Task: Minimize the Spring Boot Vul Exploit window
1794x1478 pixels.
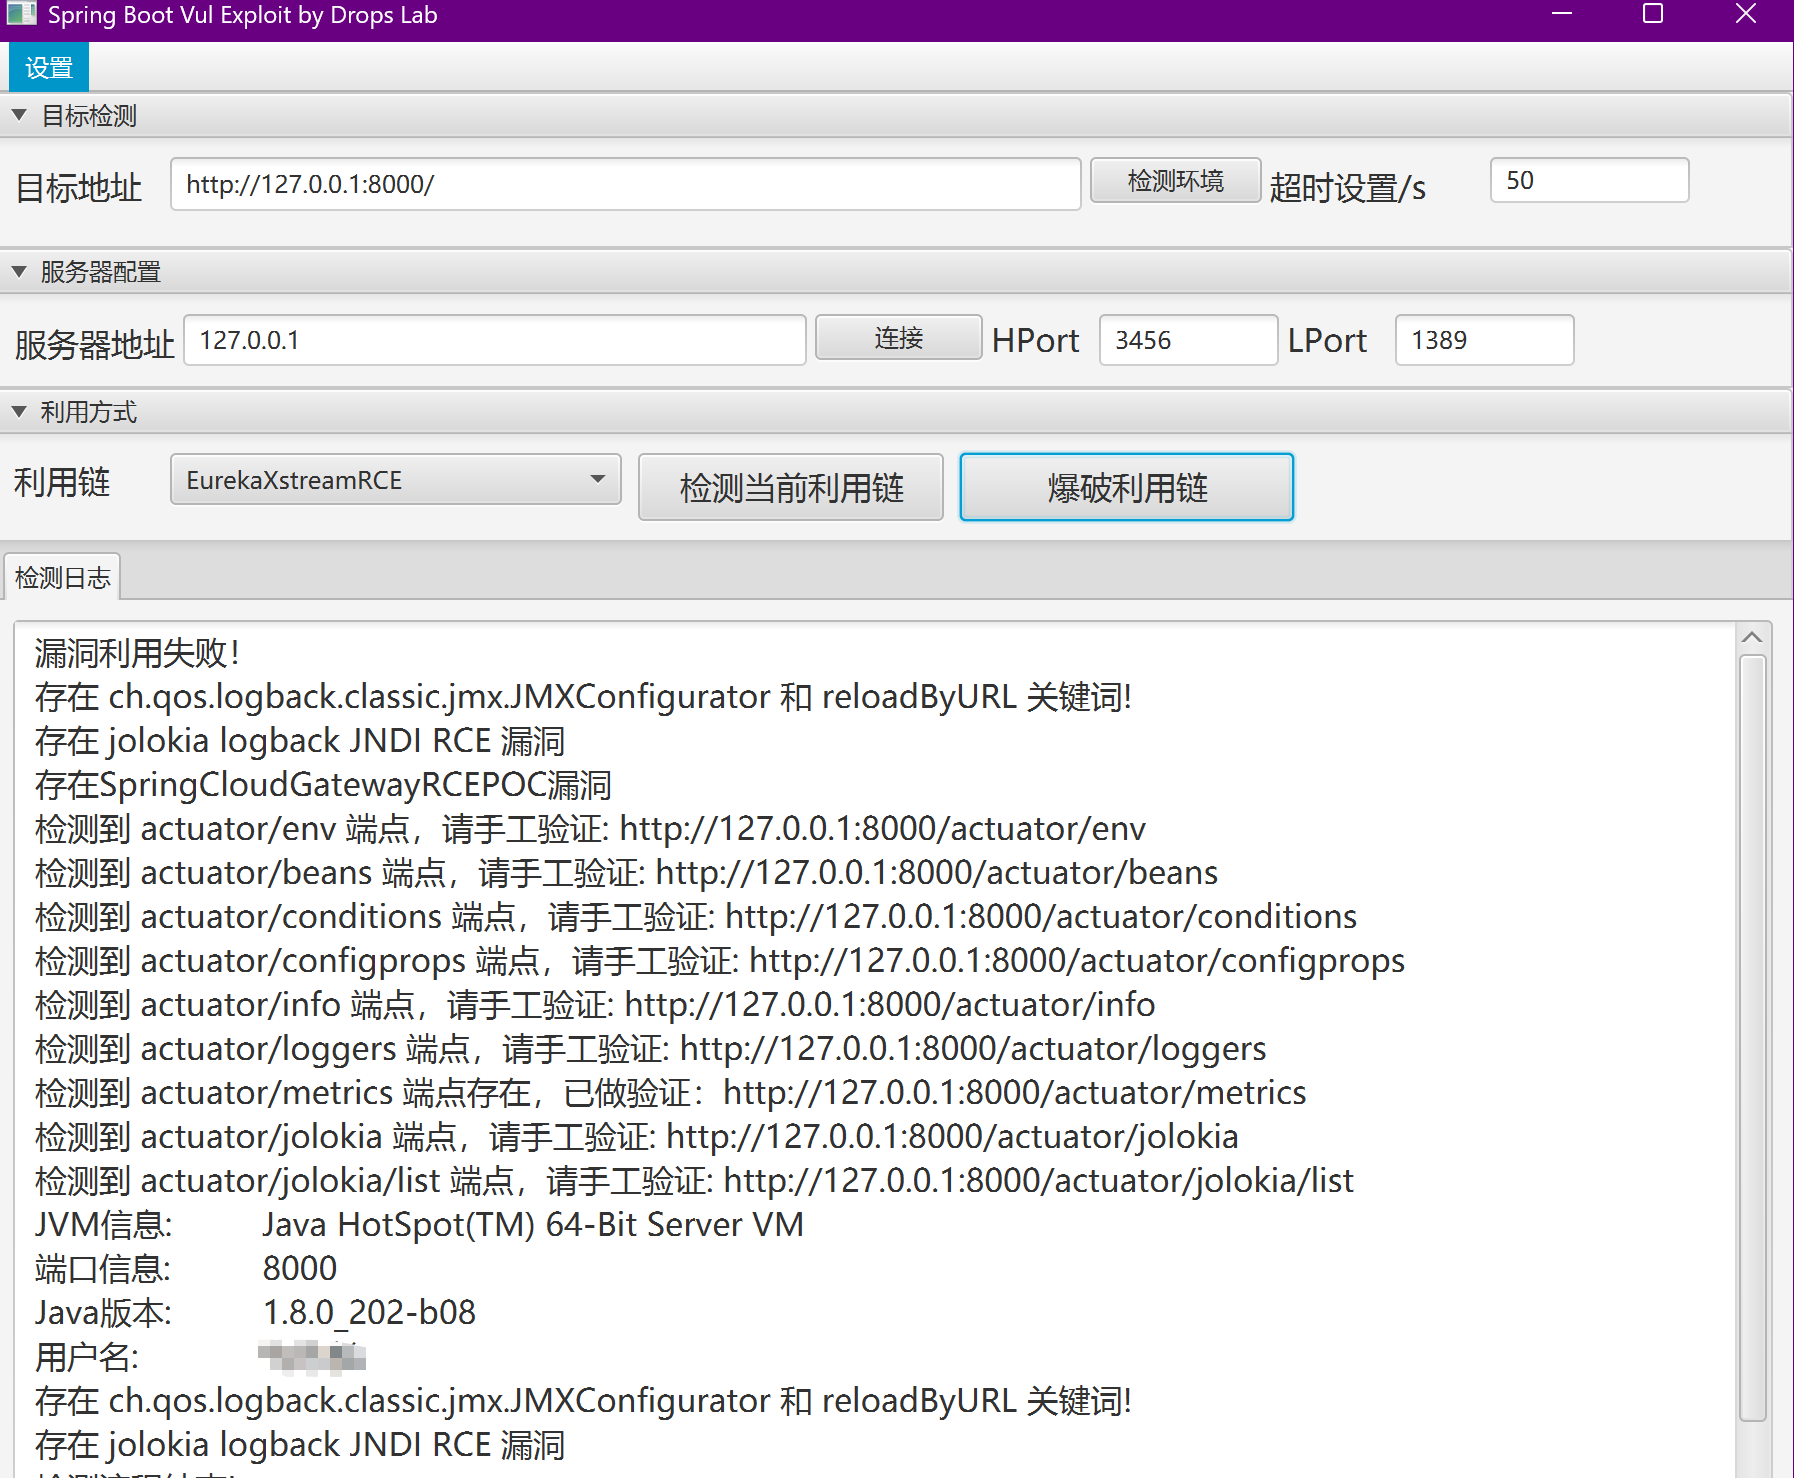Action: tap(1561, 14)
